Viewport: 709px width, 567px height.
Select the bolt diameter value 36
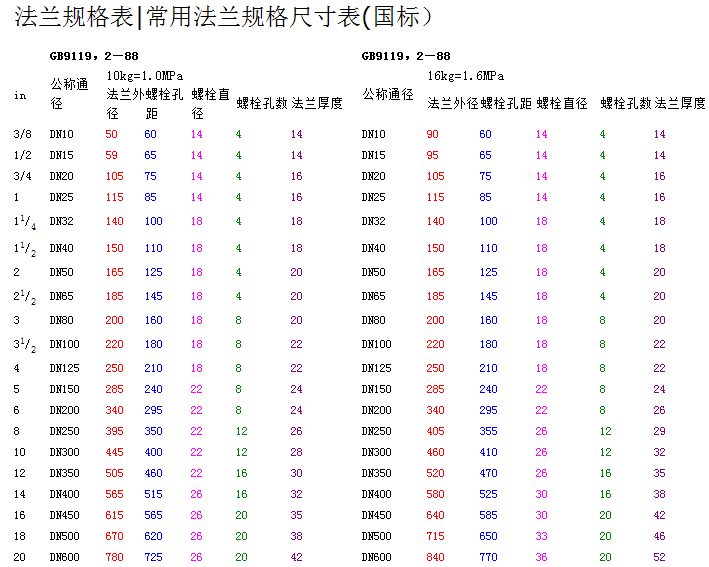pyautogui.click(x=541, y=557)
